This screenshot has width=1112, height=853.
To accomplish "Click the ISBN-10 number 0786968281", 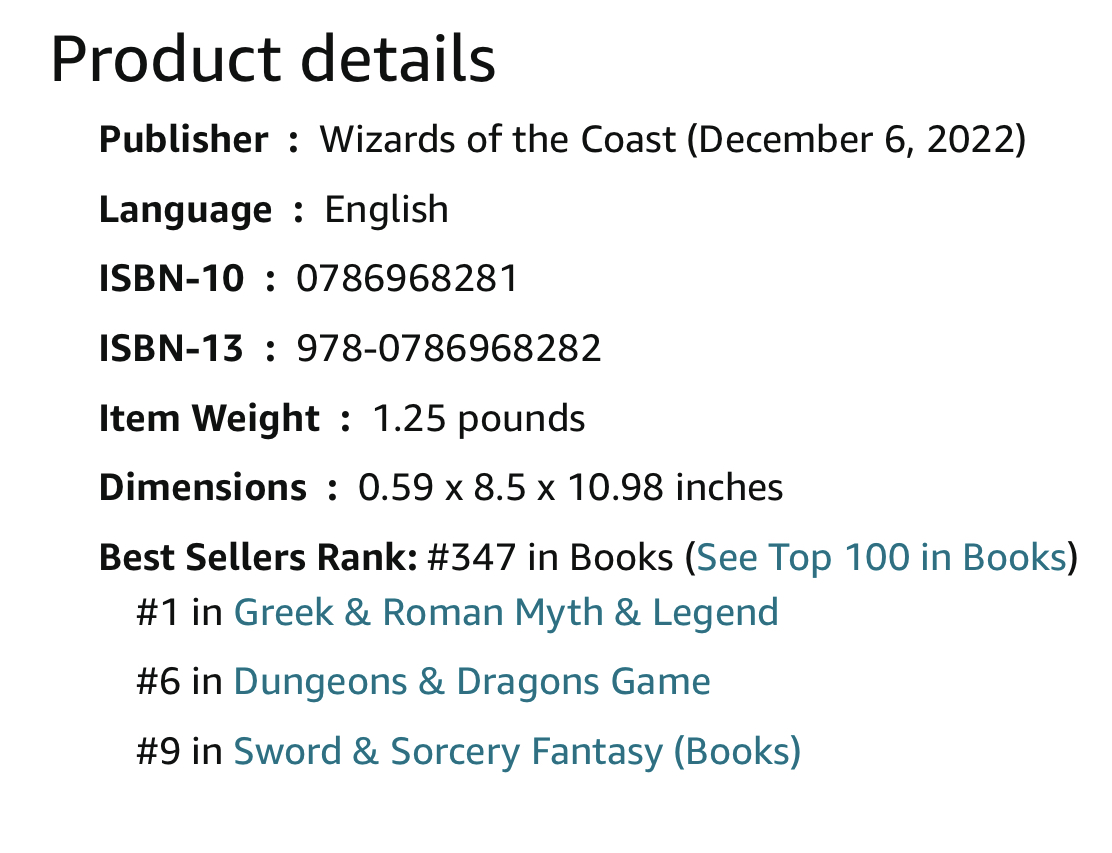I will [x=407, y=279].
